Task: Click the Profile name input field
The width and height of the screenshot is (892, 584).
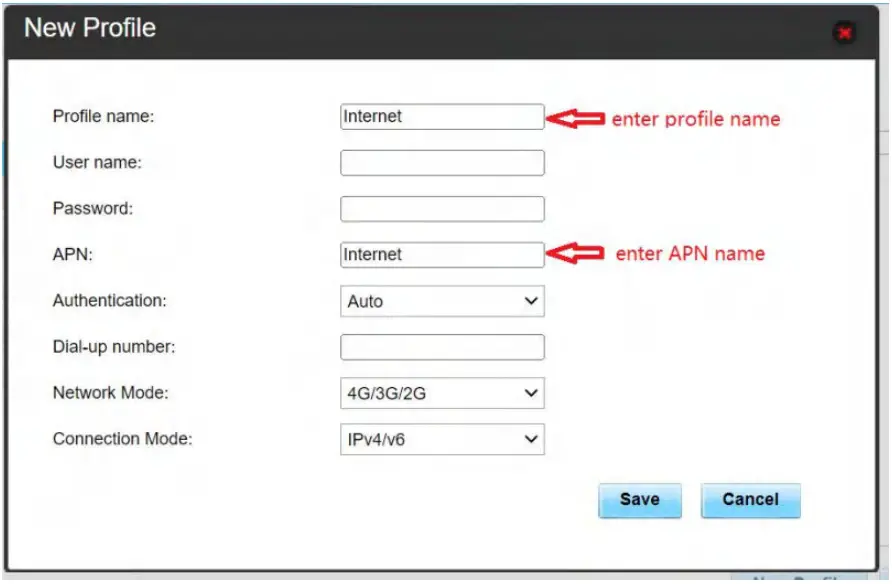Action: coord(442,117)
